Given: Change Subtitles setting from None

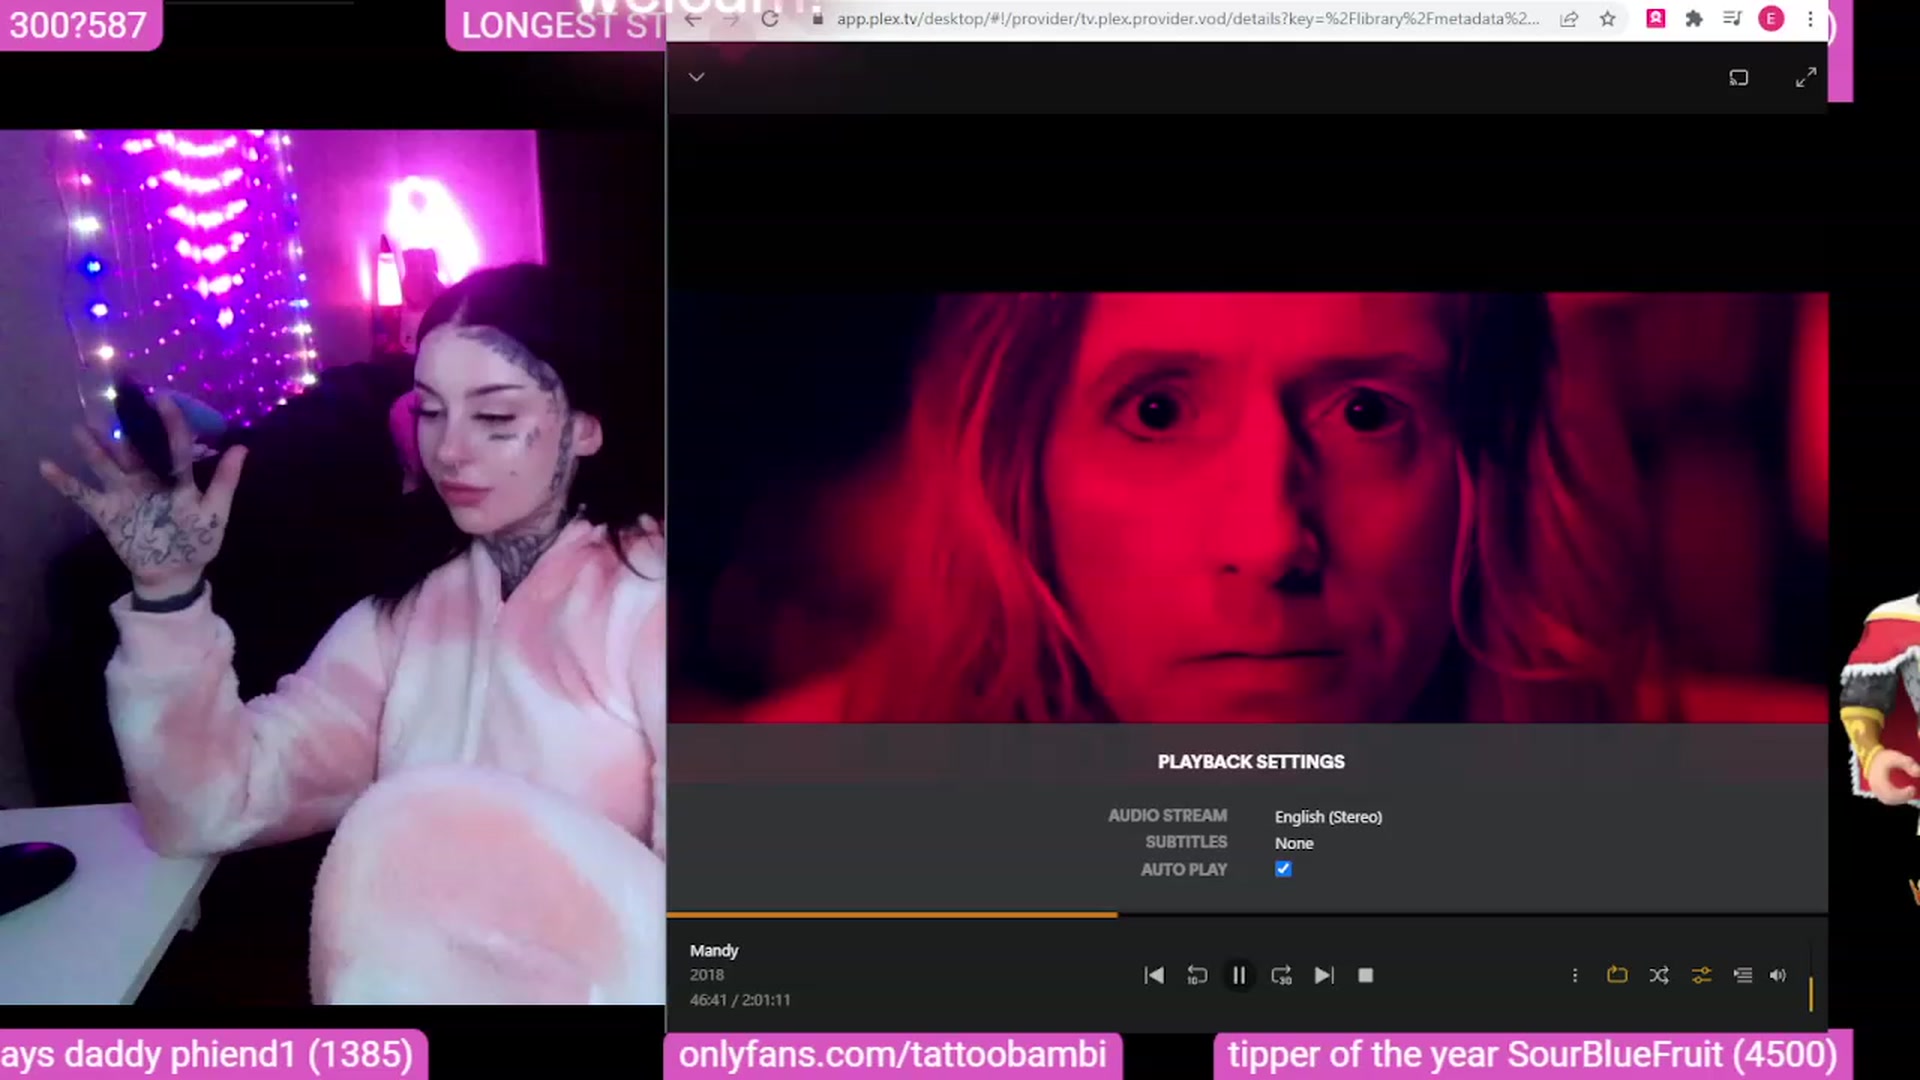Looking at the screenshot, I should [x=1294, y=843].
